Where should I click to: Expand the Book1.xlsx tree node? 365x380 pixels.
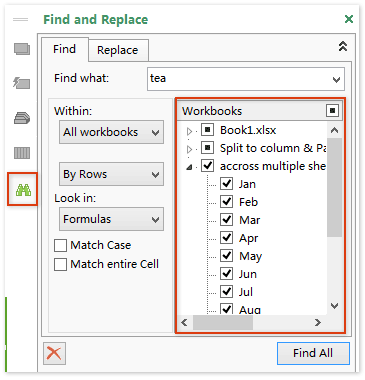coord(190,131)
